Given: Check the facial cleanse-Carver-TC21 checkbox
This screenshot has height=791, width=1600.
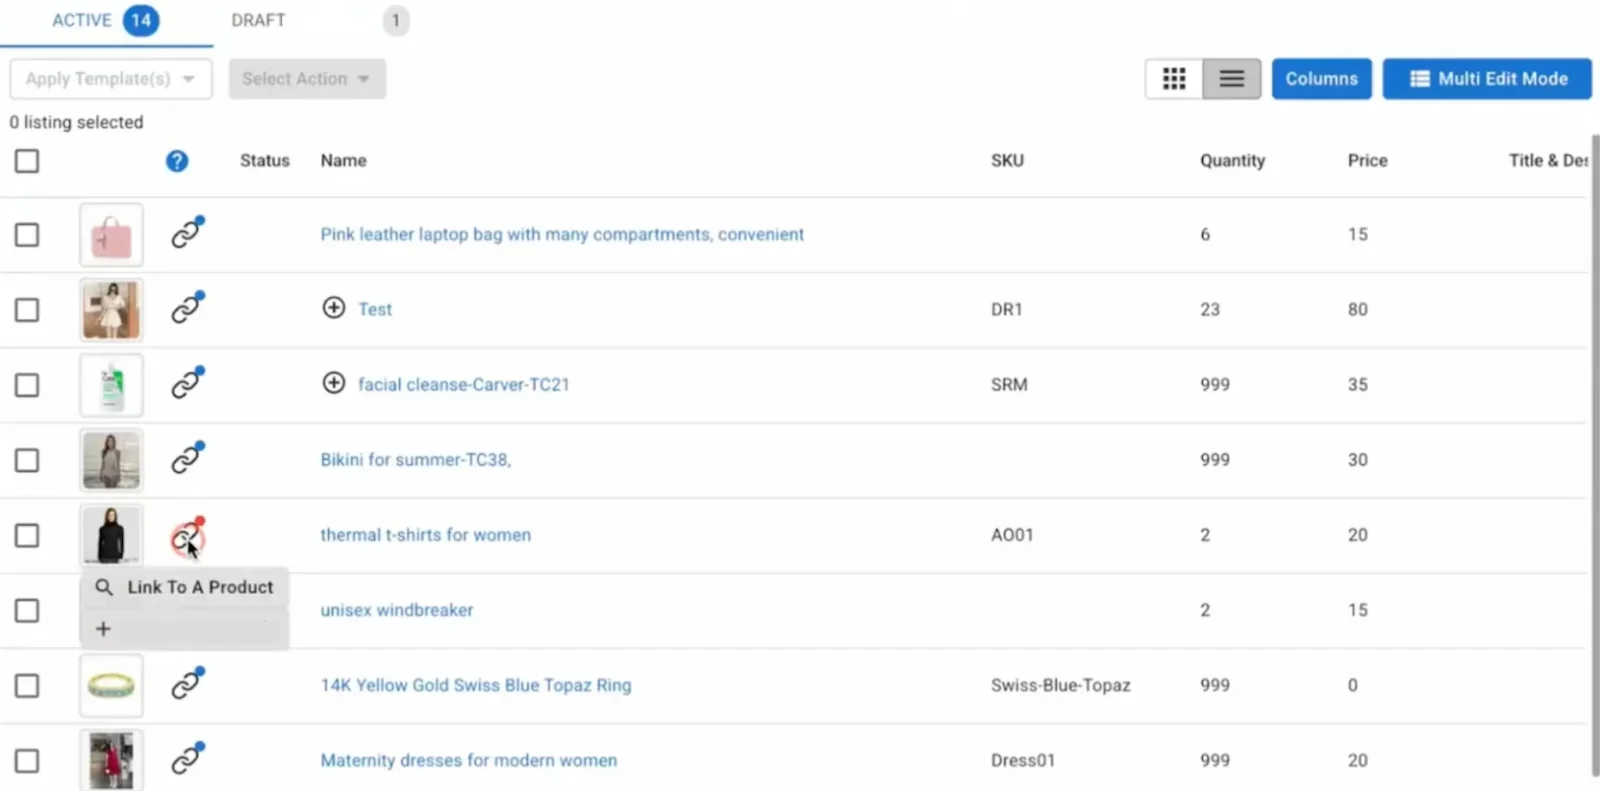Looking at the screenshot, I should click(x=27, y=385).
